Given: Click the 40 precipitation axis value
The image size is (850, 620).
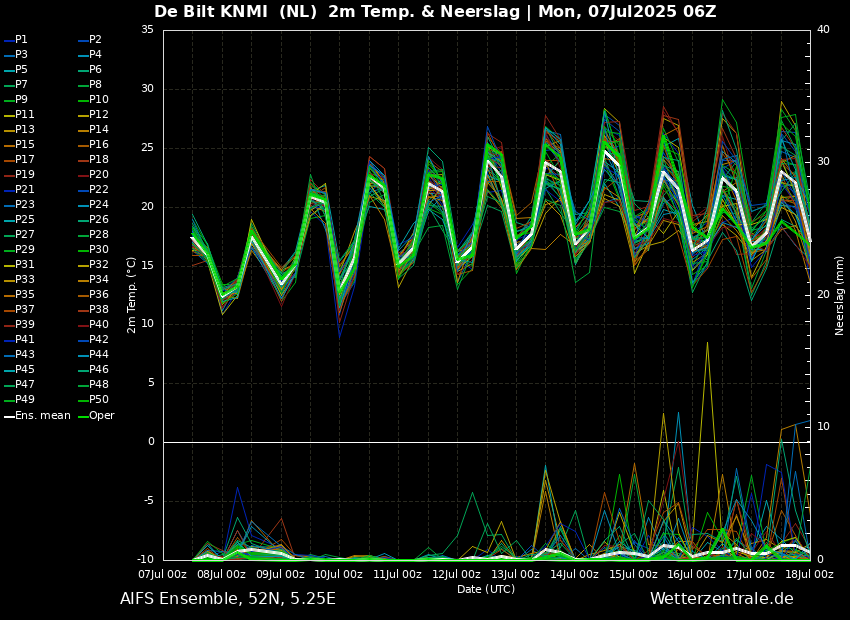Looking at the screenshot, I should (x=823, y=30).
